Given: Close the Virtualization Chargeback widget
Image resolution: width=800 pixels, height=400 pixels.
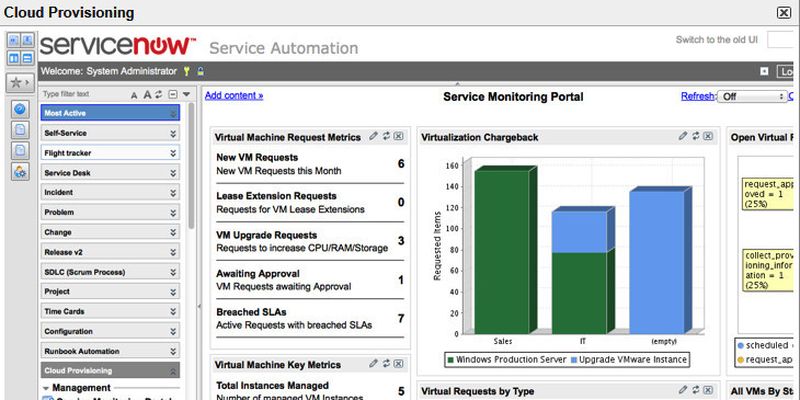Looking at the screenshot, I should (708, 136).
